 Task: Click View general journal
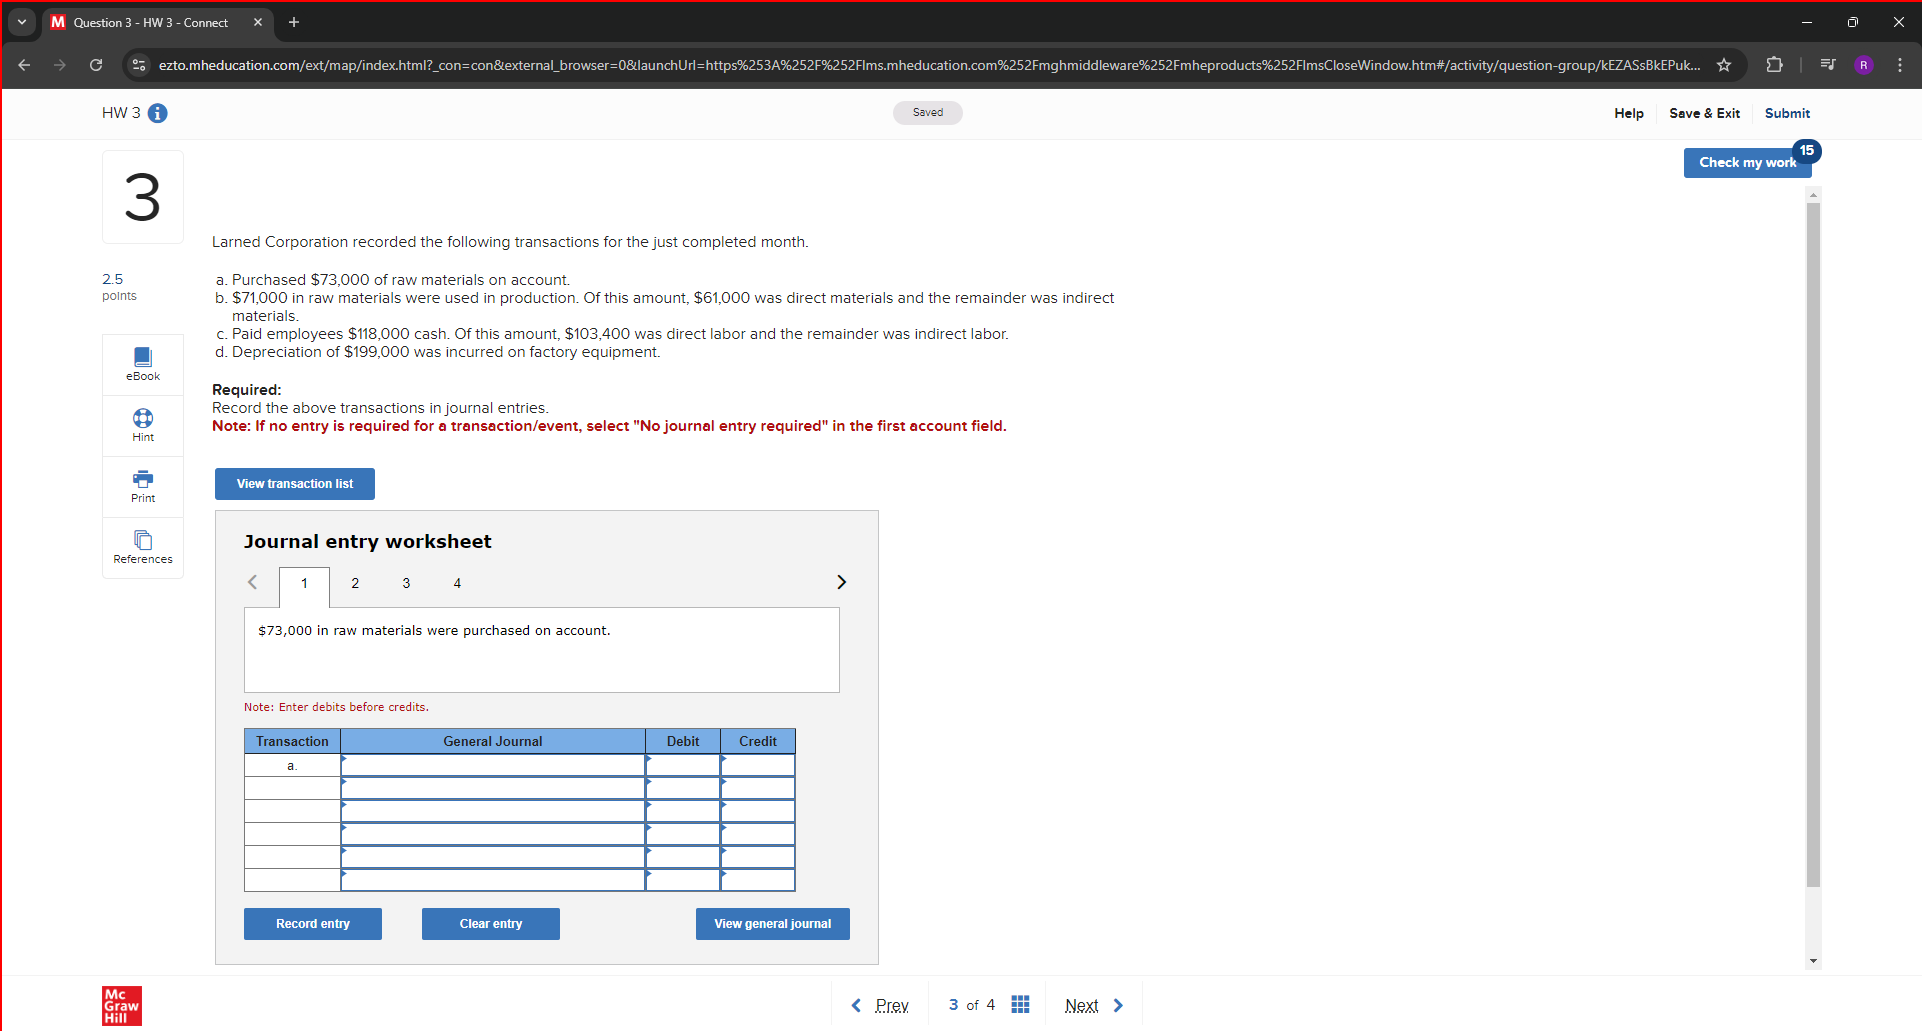(x=773, y=924)
